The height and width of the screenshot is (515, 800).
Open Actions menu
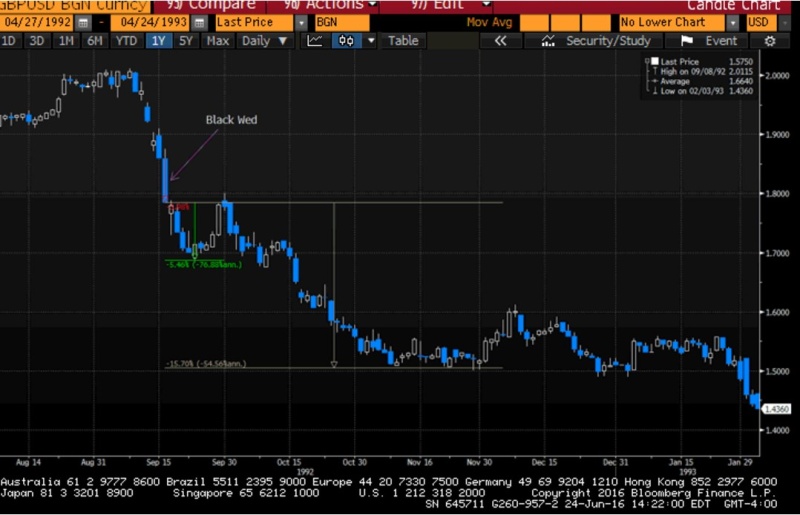click(331, 5)
